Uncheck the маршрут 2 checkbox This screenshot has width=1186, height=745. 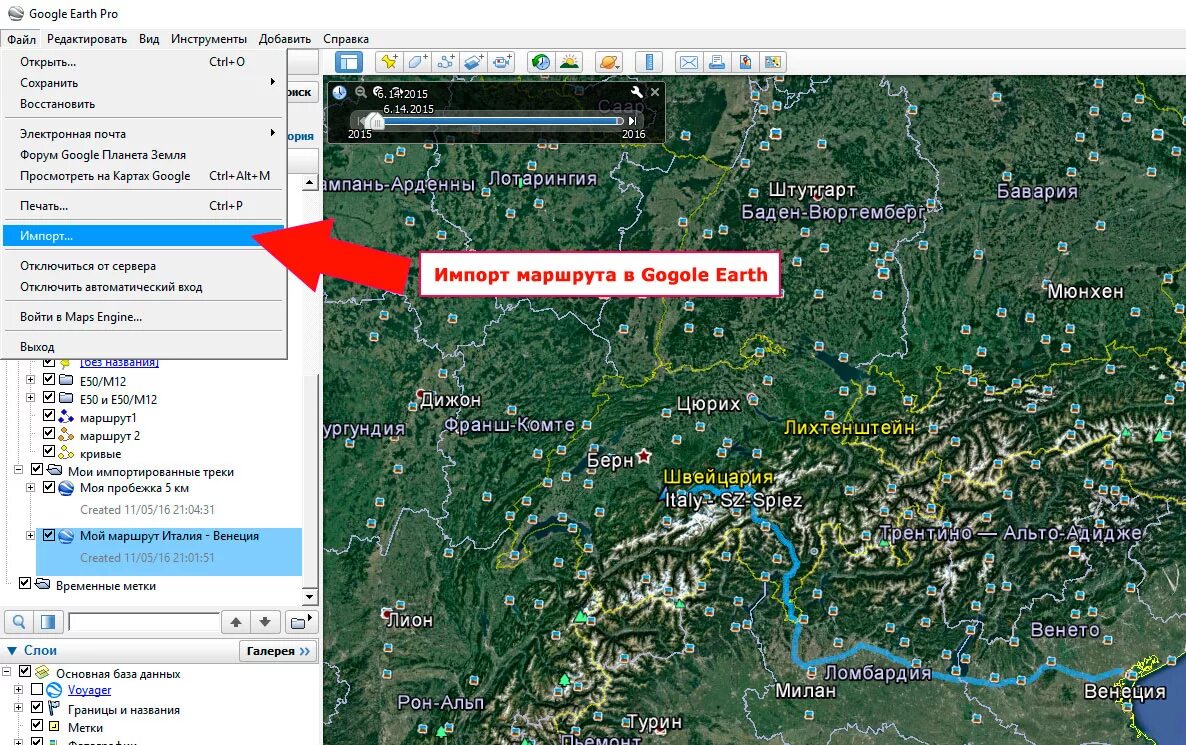(x=49, y=434)
